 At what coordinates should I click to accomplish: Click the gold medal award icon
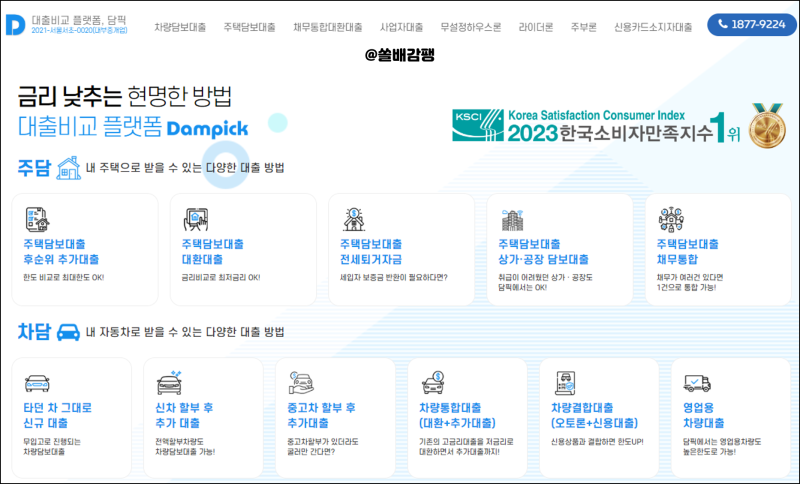[767, 125]
